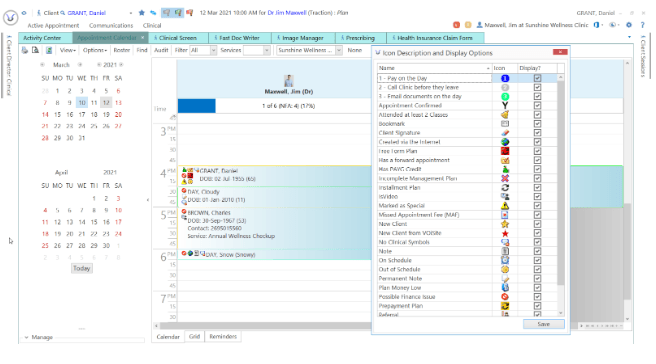656x364 pixels.
Task: Switch to the Clinical Screen tab
Action: [178, 38]
